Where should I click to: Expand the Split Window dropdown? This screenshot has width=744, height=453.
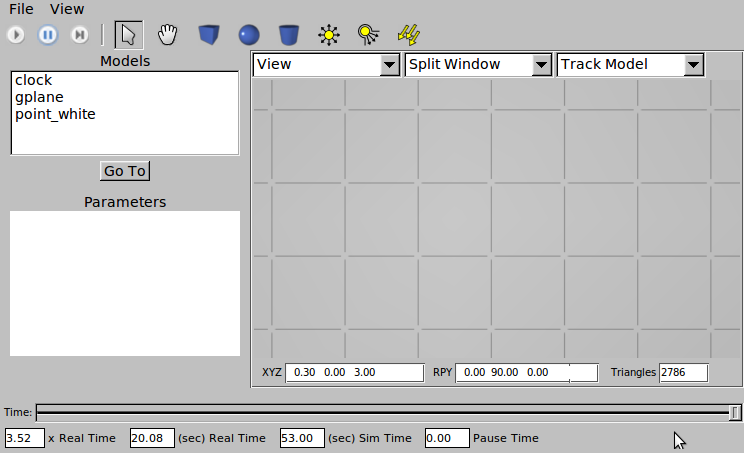point(478,65)
